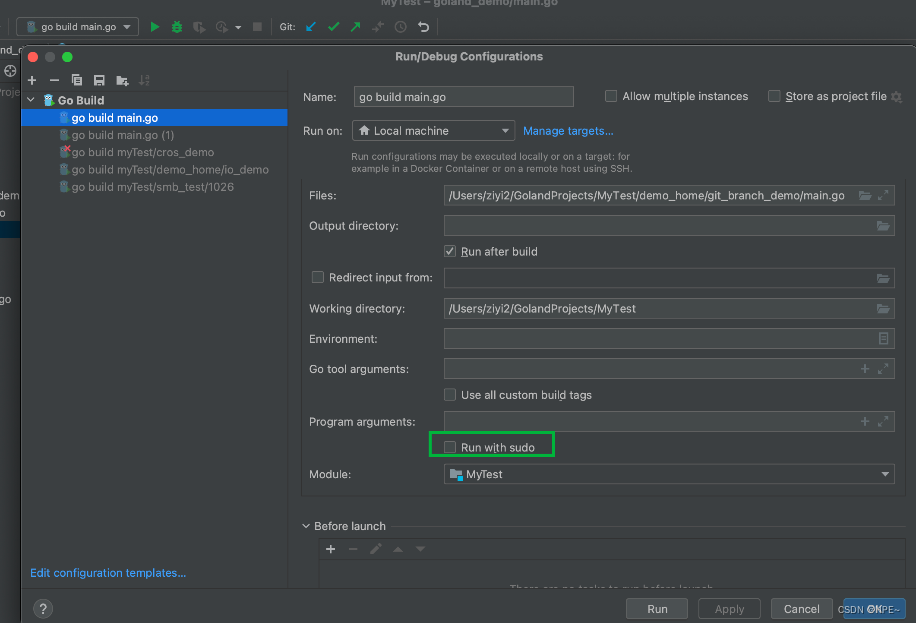Image resolution: width=916 pixels, height=624 pixels.
Task: Browse for Output directory folder icon
Action: coord(883,226)
